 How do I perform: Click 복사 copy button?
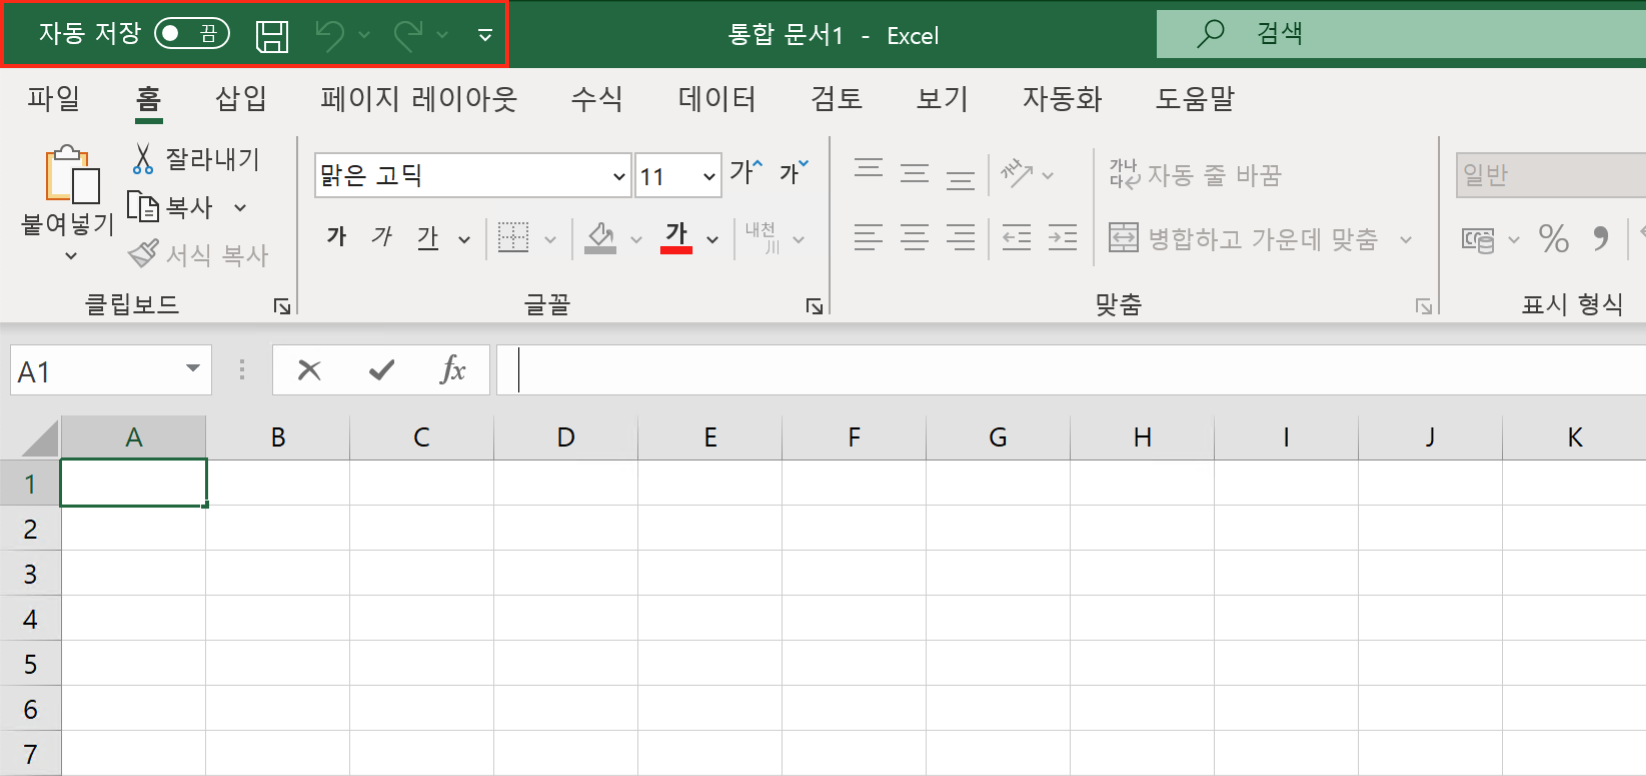(171, 207)
